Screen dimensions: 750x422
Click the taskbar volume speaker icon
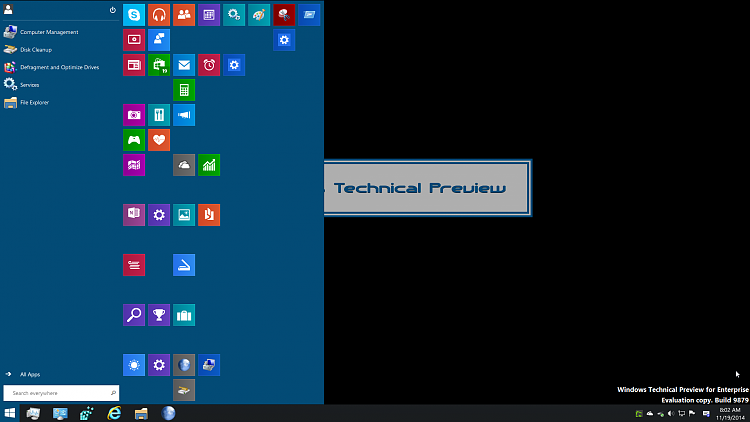671,413
